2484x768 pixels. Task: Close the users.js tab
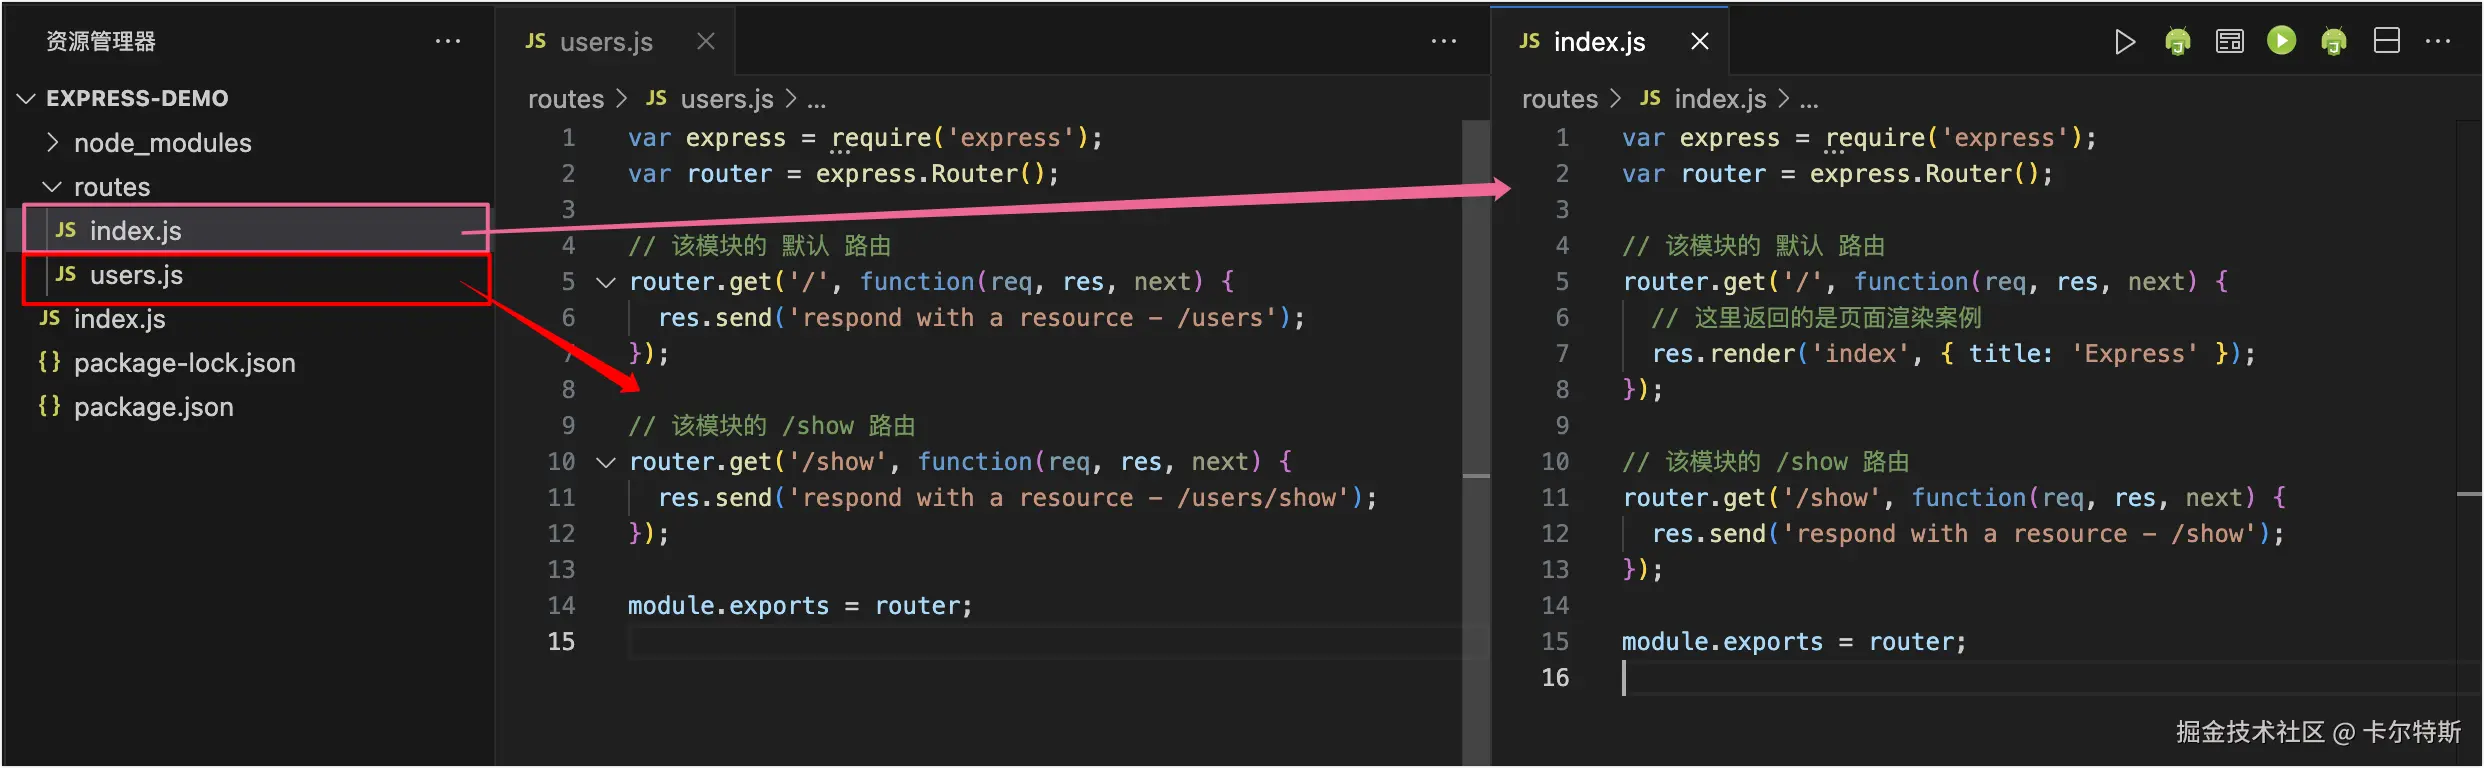[706, 42]
